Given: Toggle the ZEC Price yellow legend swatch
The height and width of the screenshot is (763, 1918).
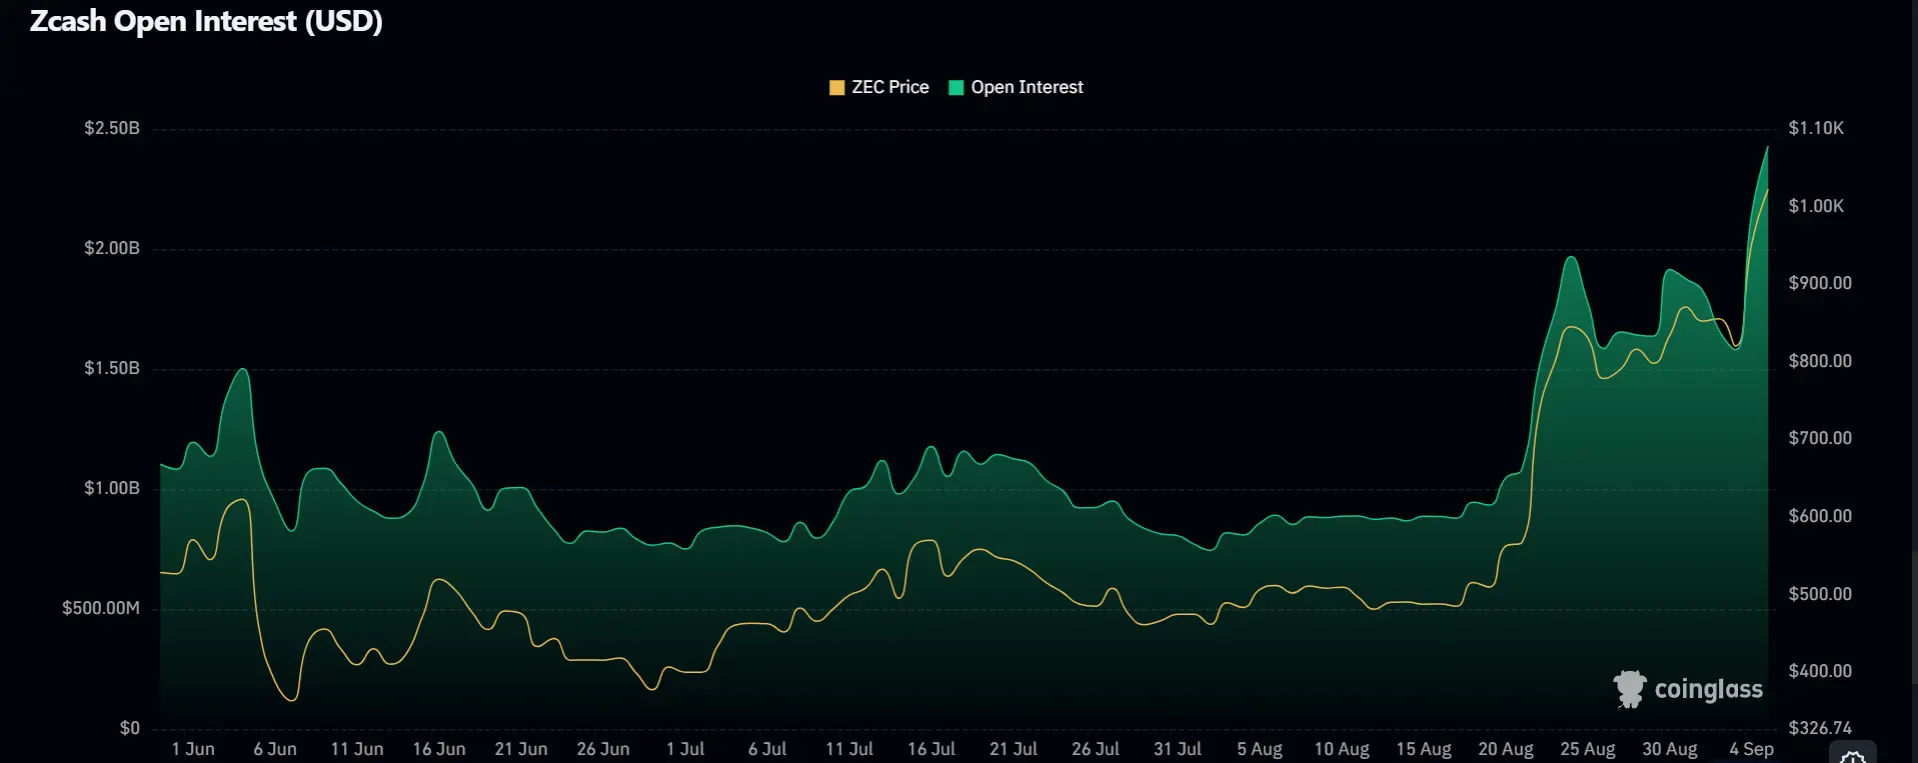Looking at the screenshot, I should coord(837,88).
